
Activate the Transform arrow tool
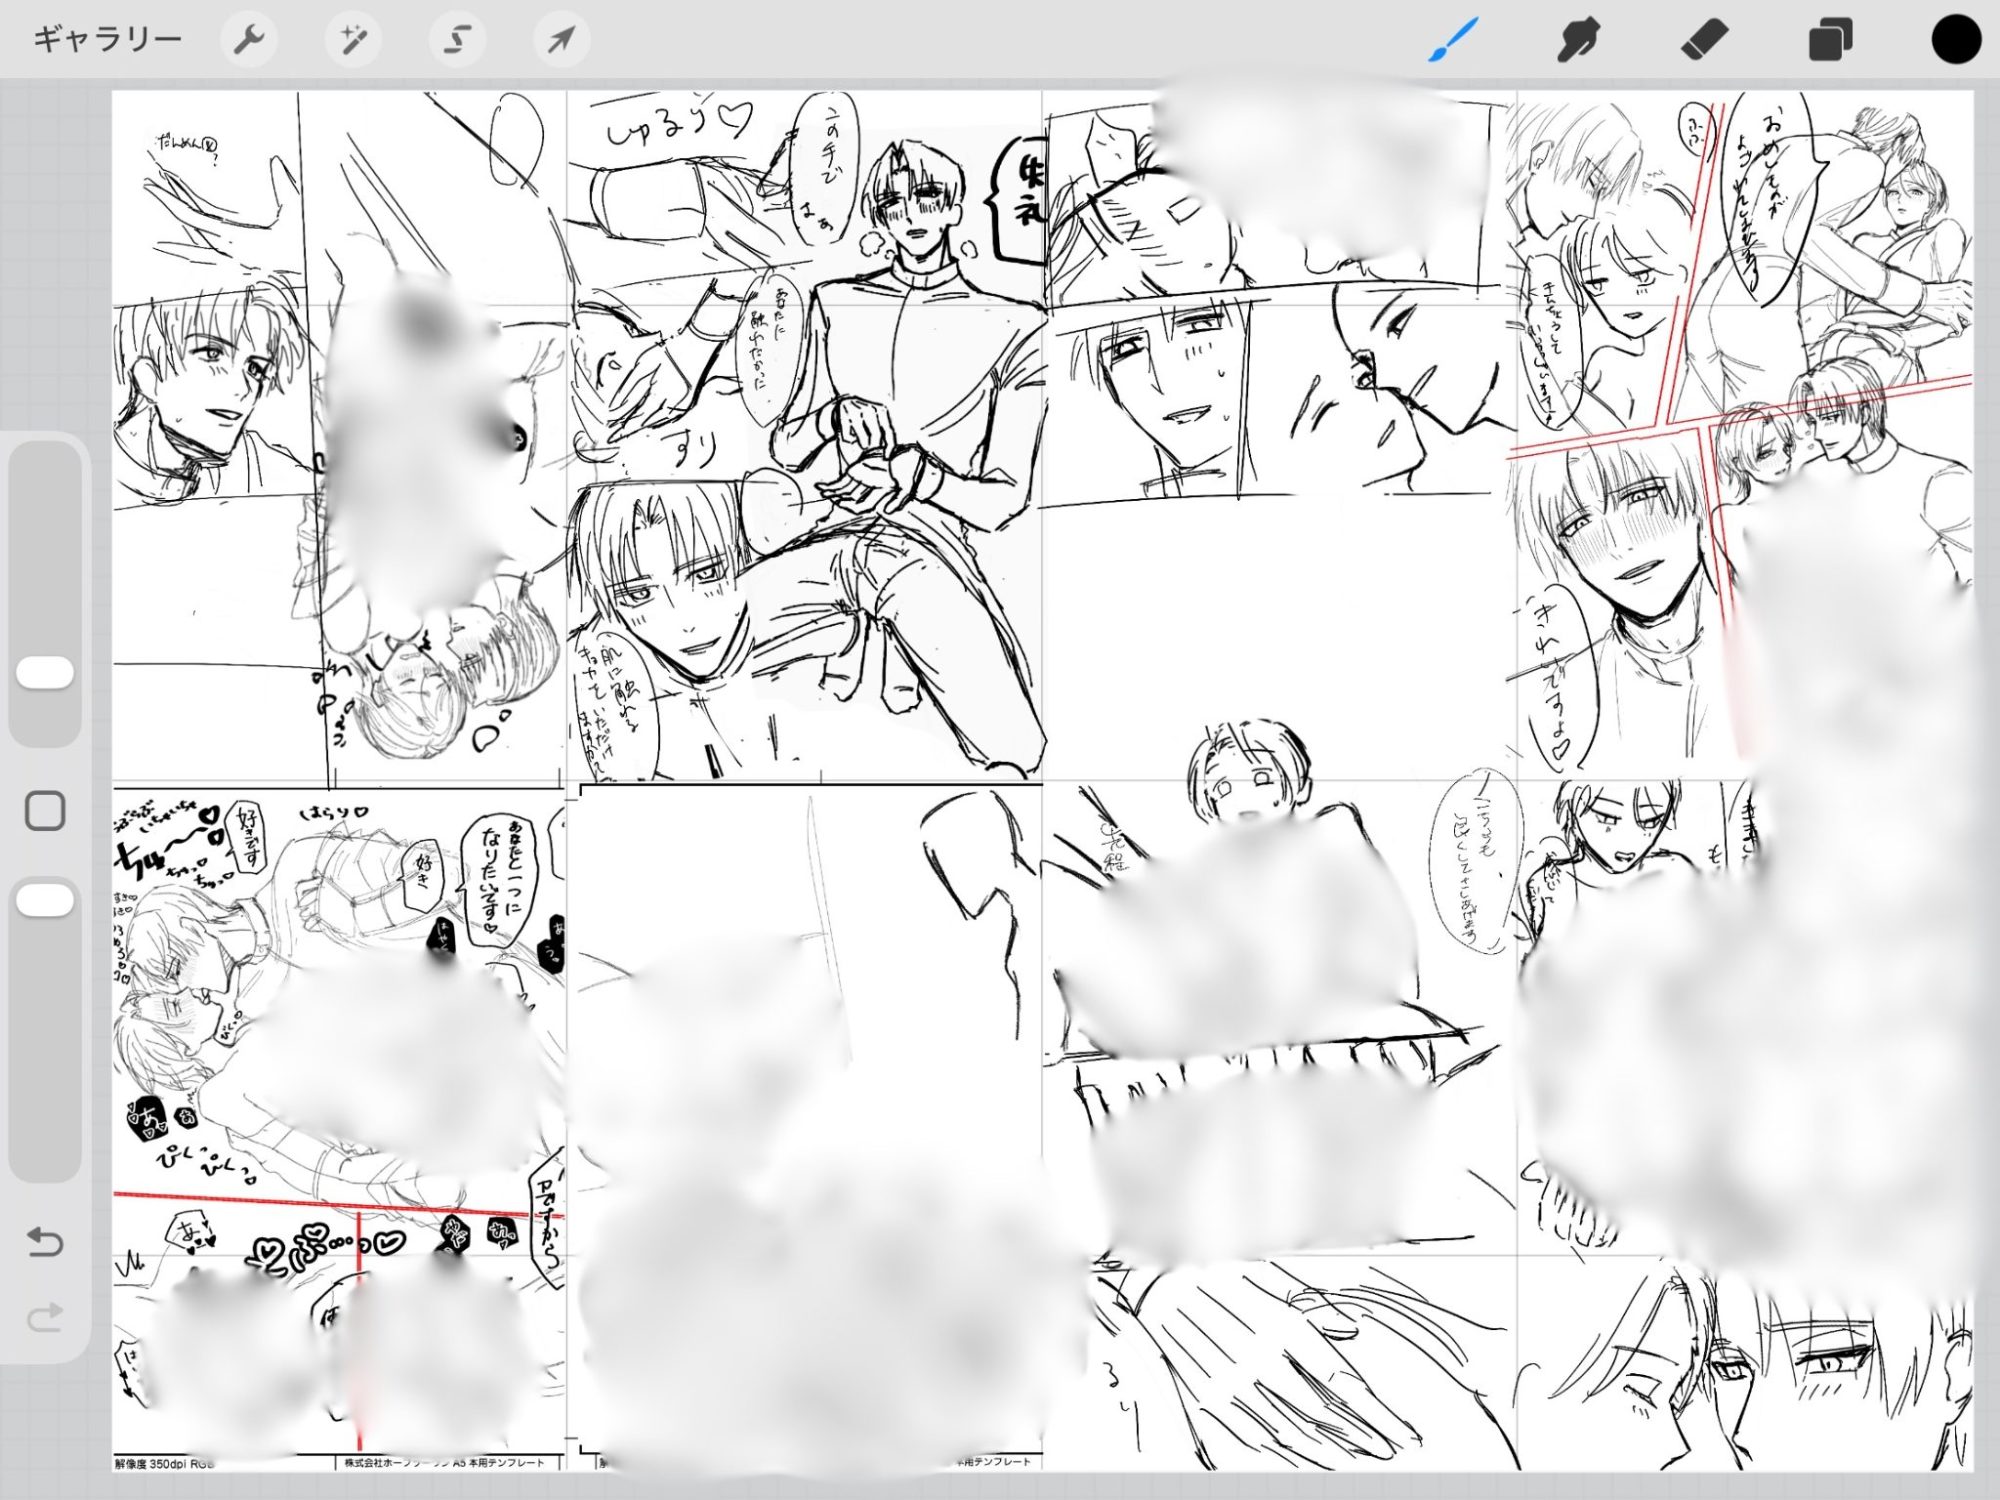click(x=561, y=40)
